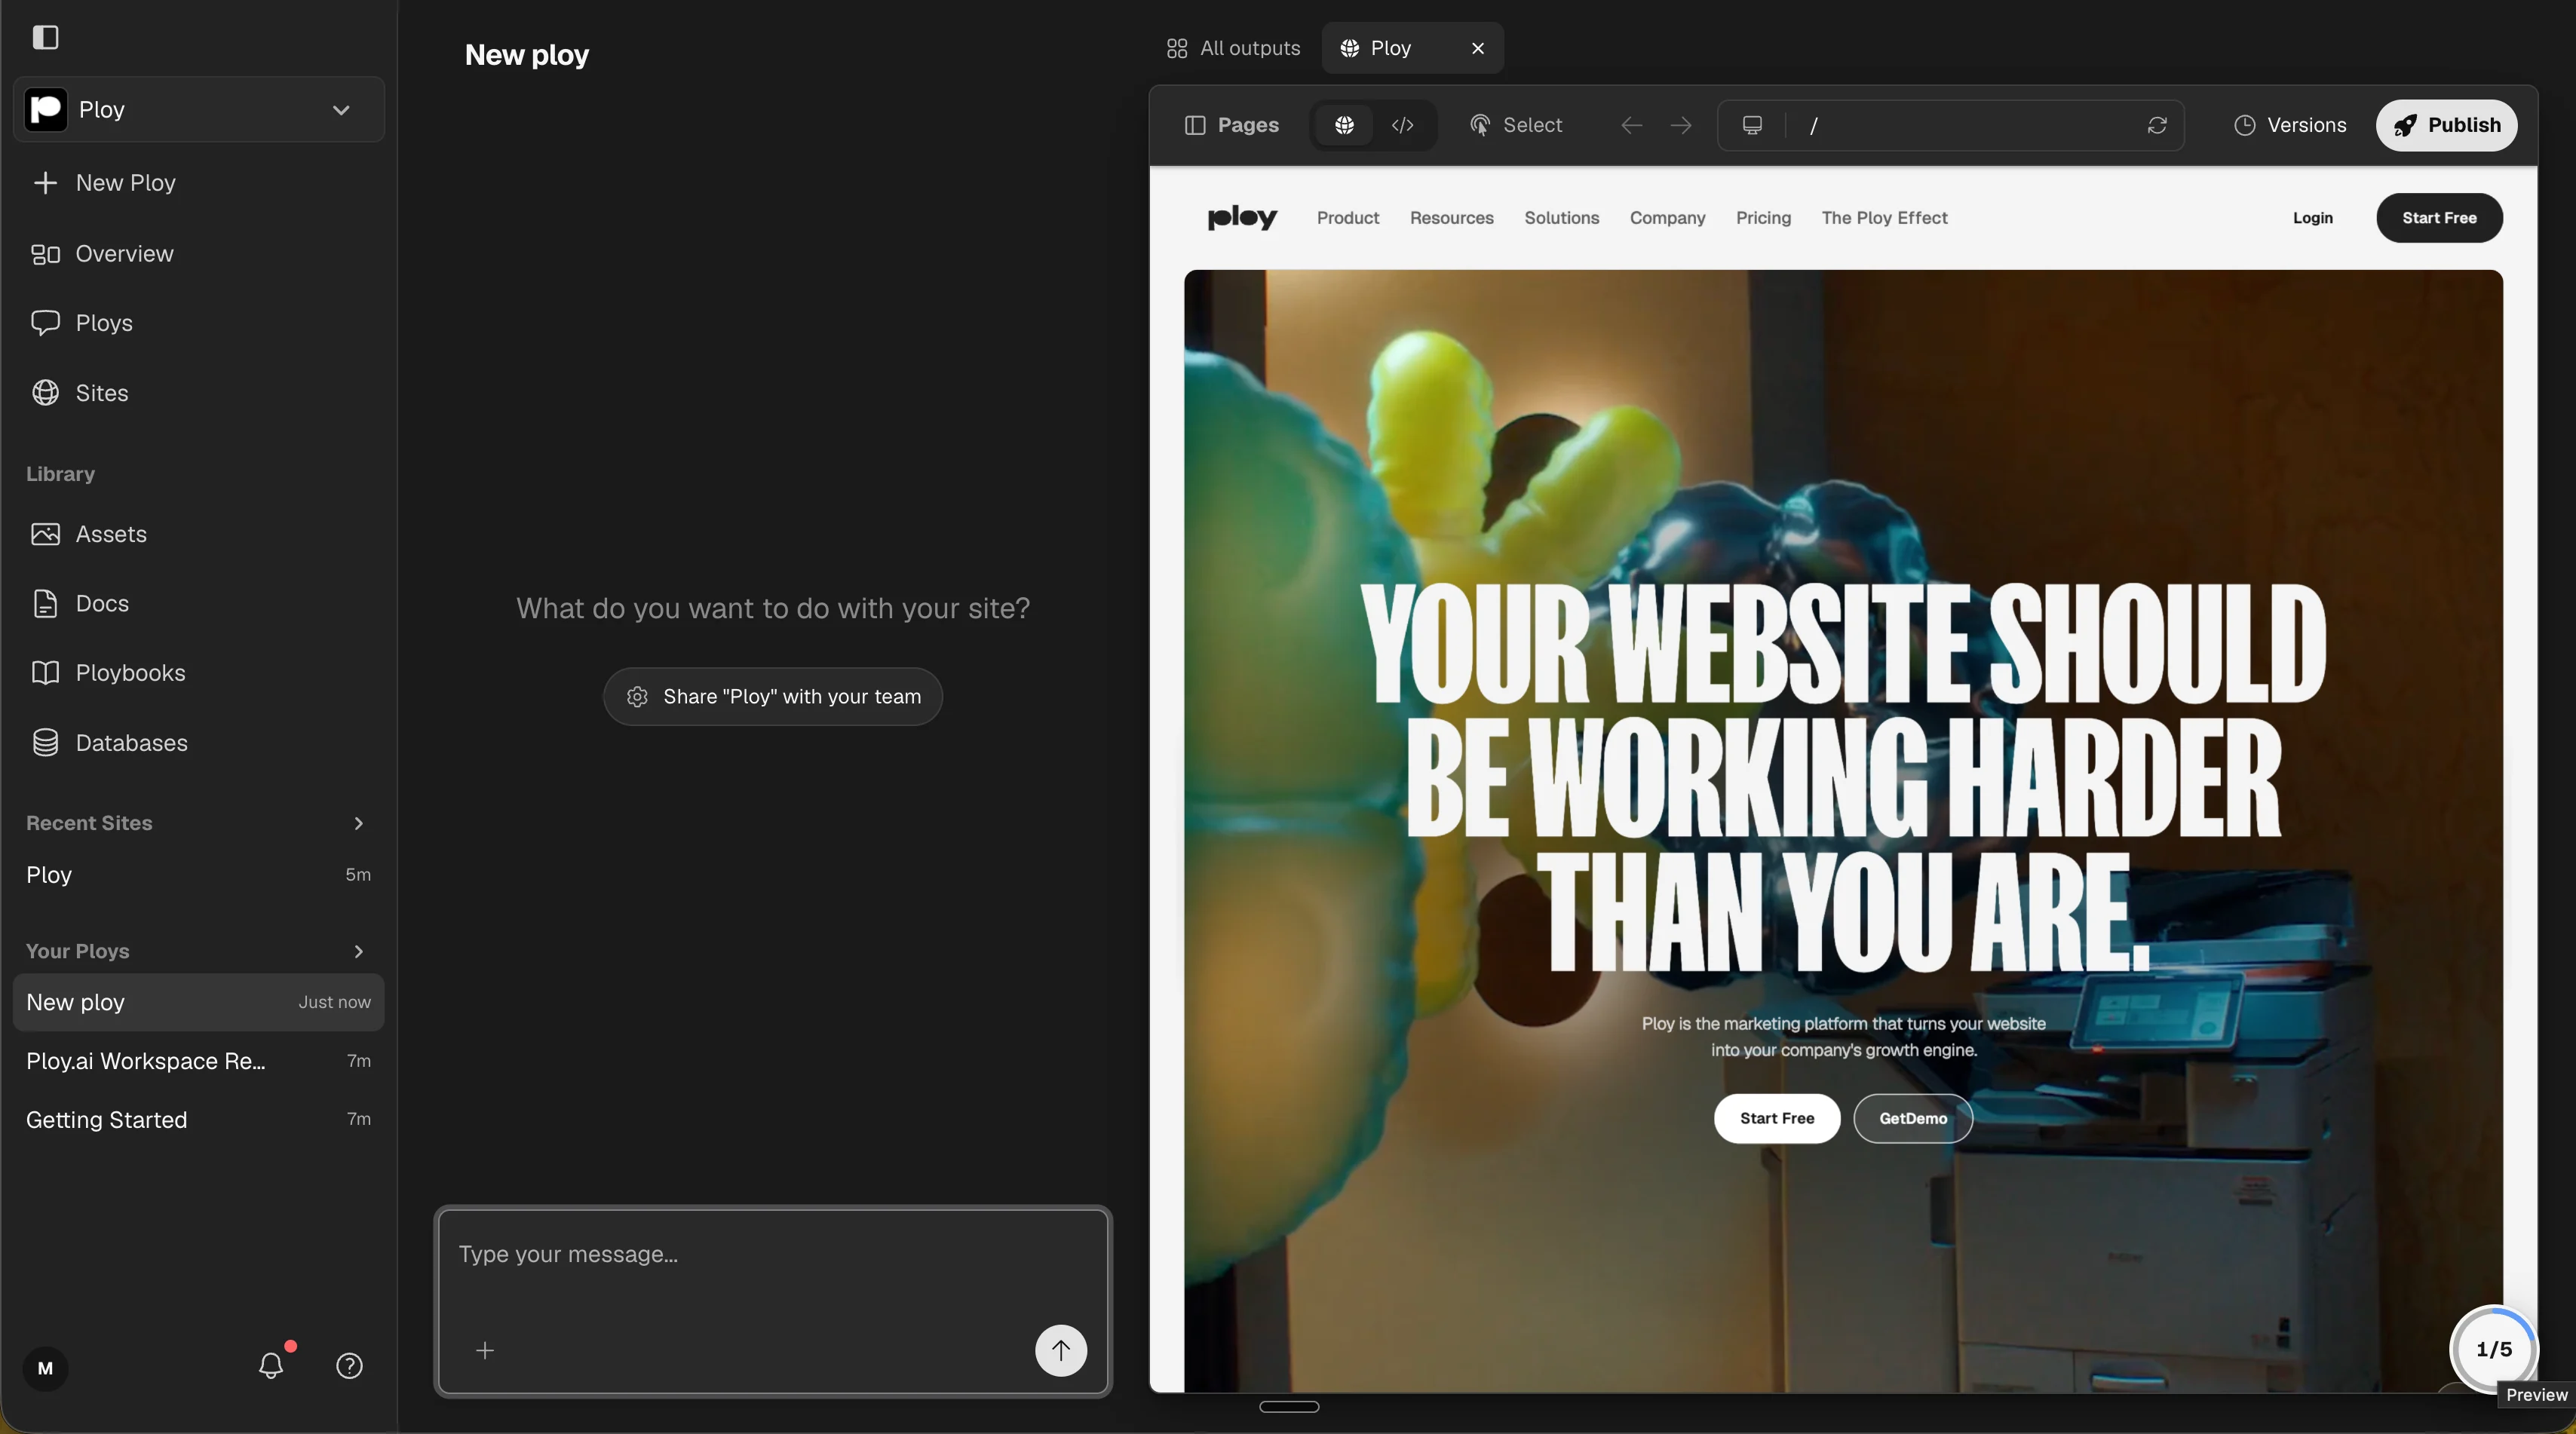Open the help question mark icon
Screen dimensions: 2576x1434
coord(349,1366)
